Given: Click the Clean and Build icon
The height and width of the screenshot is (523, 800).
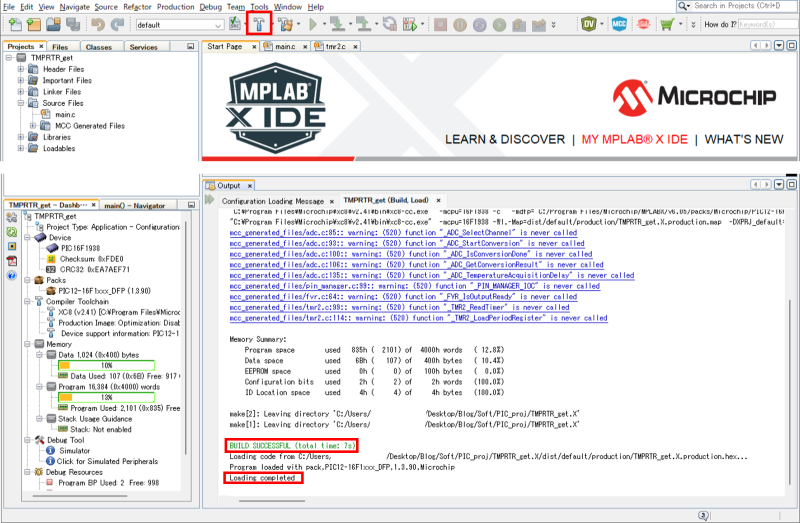Looking at the screenshot, I should (288, 23).
